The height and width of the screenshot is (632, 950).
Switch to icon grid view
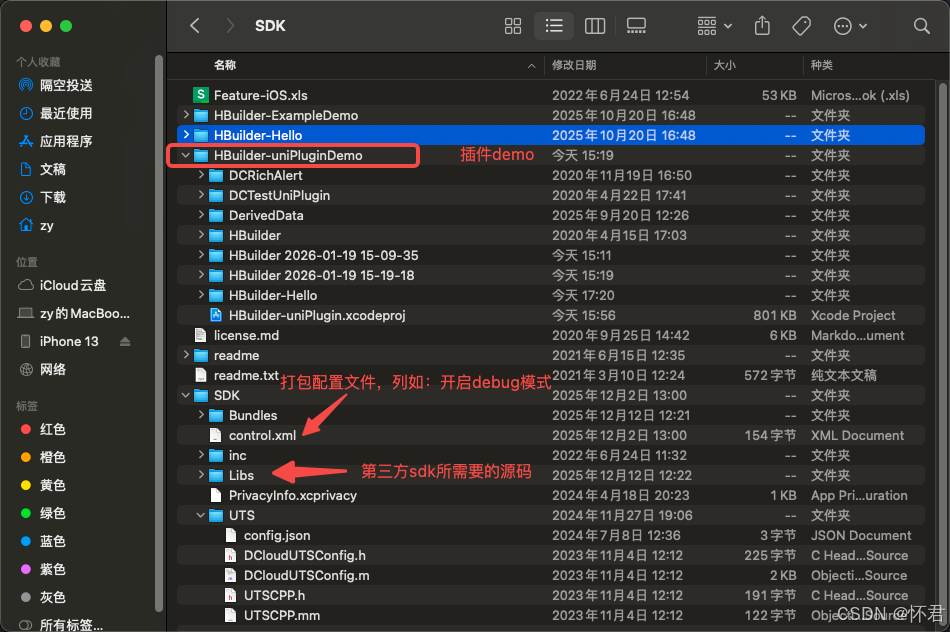(513, 25)
